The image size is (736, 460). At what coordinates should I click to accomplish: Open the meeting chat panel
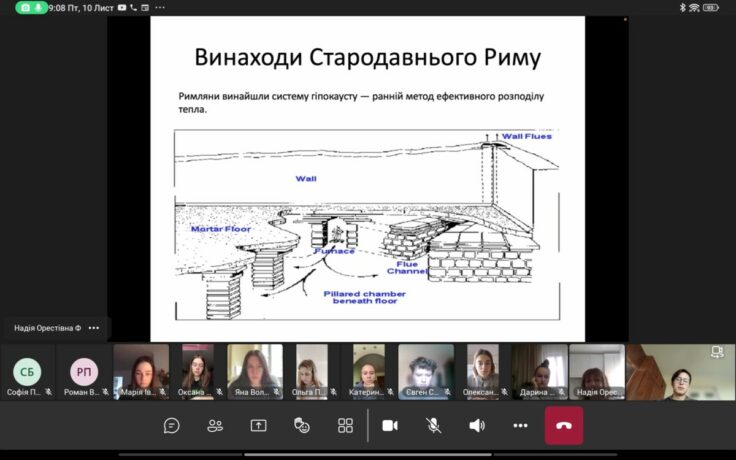coord(171,425)
